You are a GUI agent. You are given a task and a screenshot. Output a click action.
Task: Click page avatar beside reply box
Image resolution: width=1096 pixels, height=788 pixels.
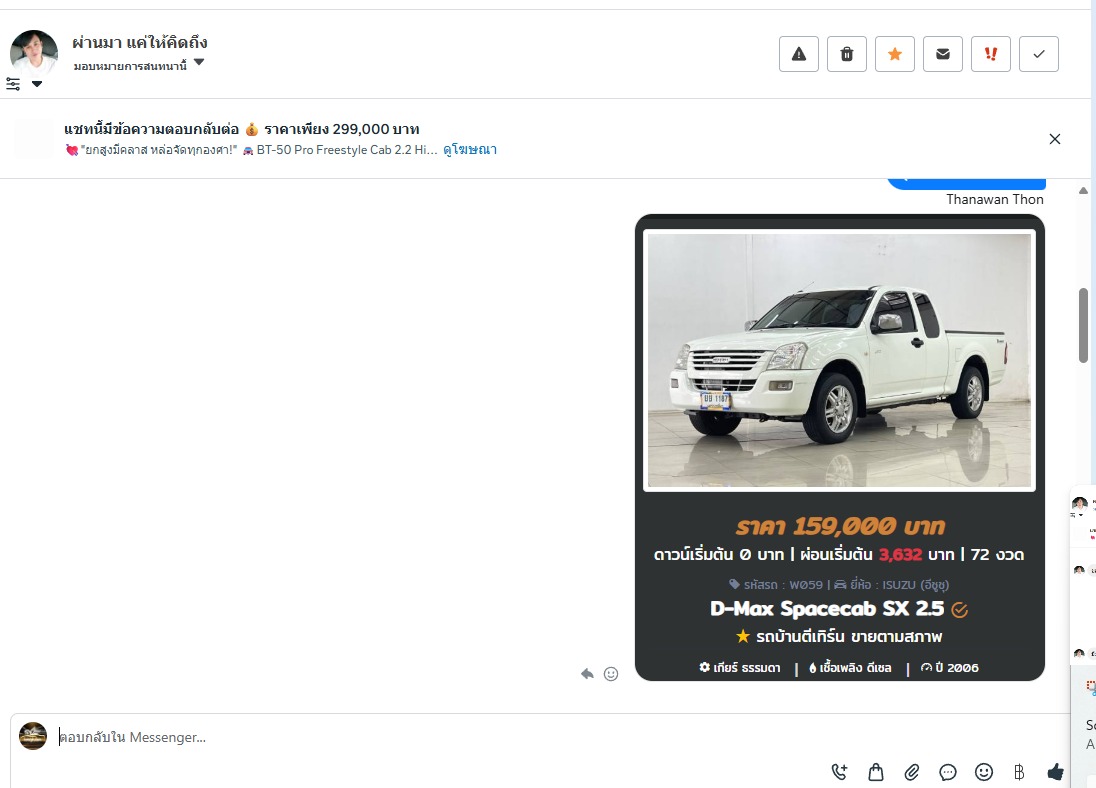click(33, 736)
